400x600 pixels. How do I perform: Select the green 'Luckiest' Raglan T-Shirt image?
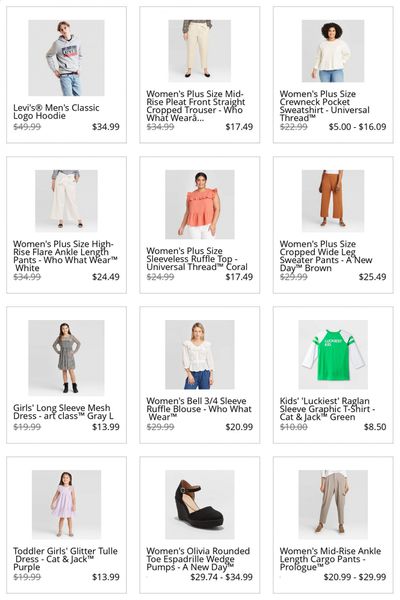[x=333, y=354]
